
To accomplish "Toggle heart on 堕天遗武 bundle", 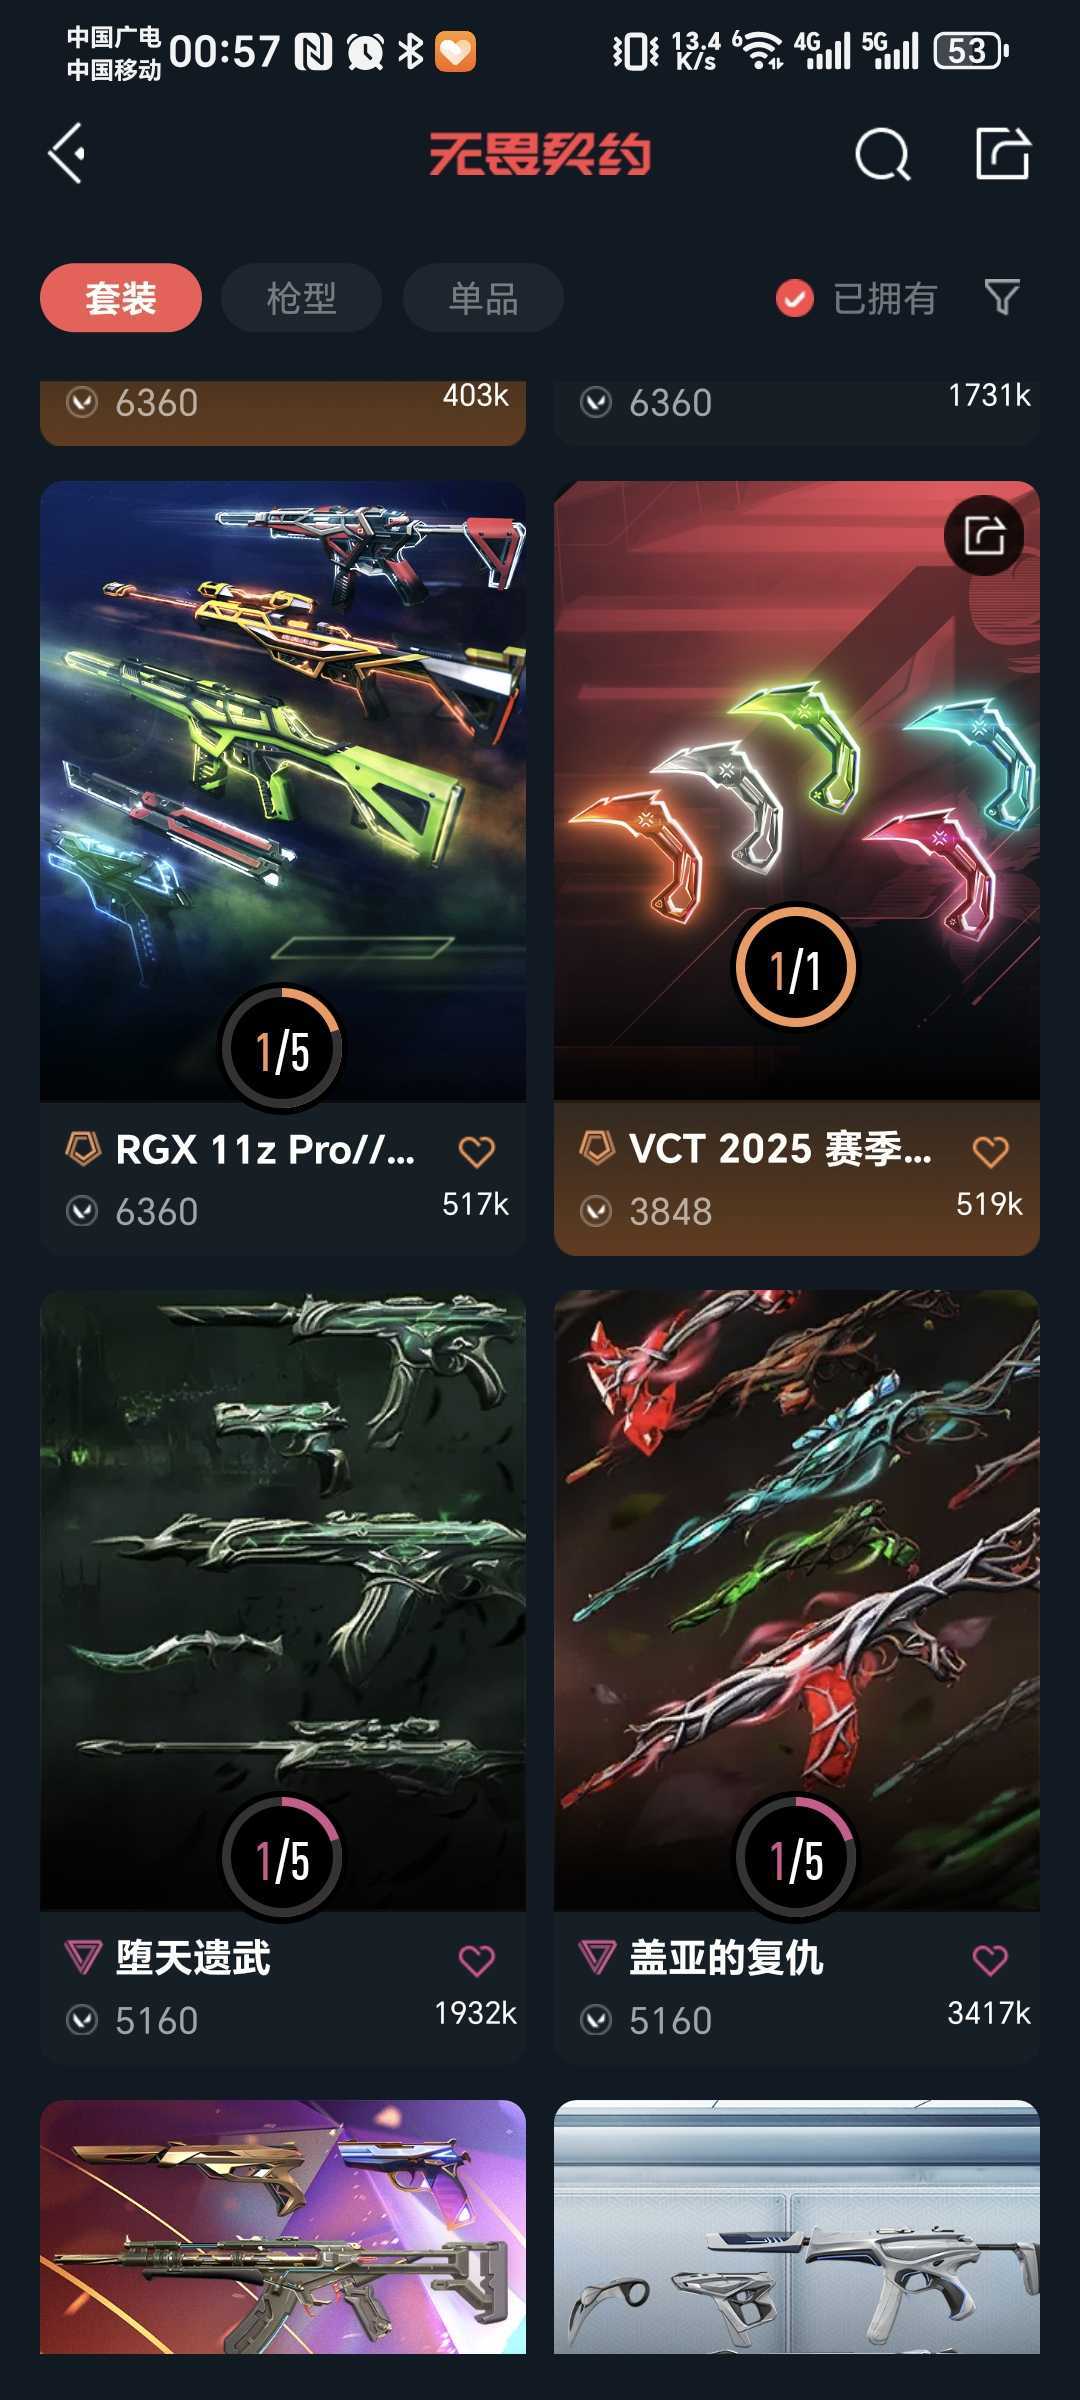I will click(476, 1961).
